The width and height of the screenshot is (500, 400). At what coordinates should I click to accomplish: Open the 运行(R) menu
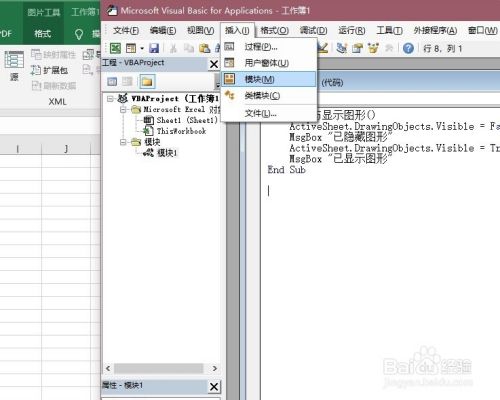pos(352,31)
